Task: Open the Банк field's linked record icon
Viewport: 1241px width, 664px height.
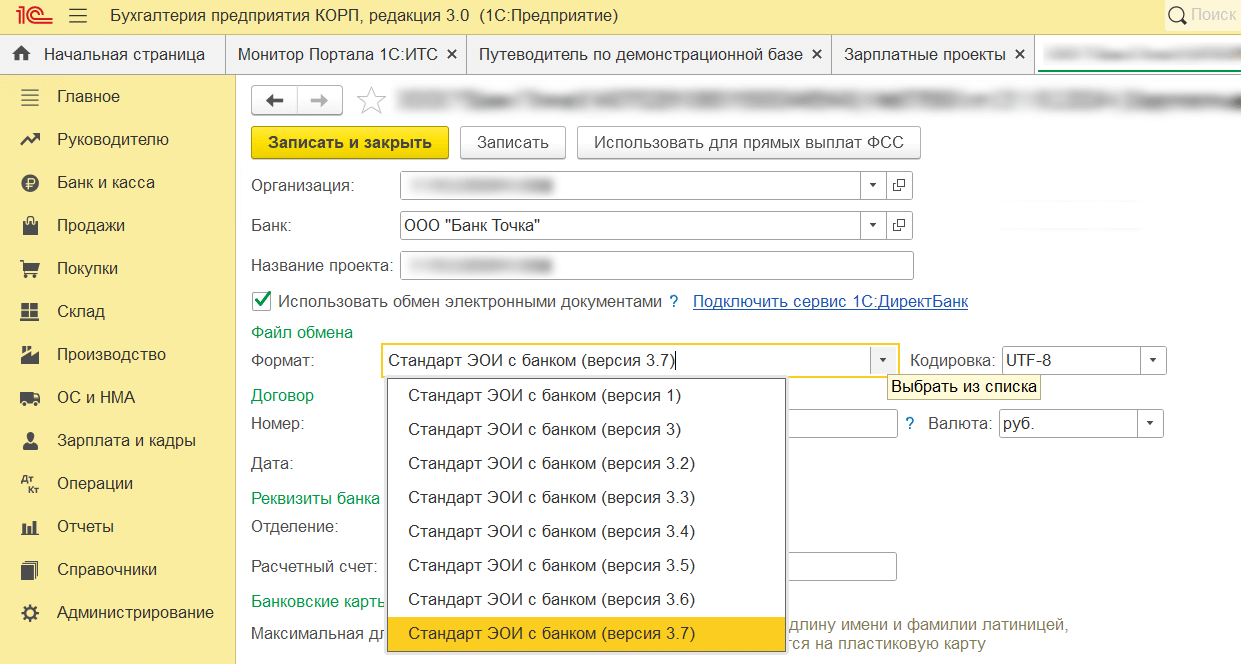Action: click(899, 226)
